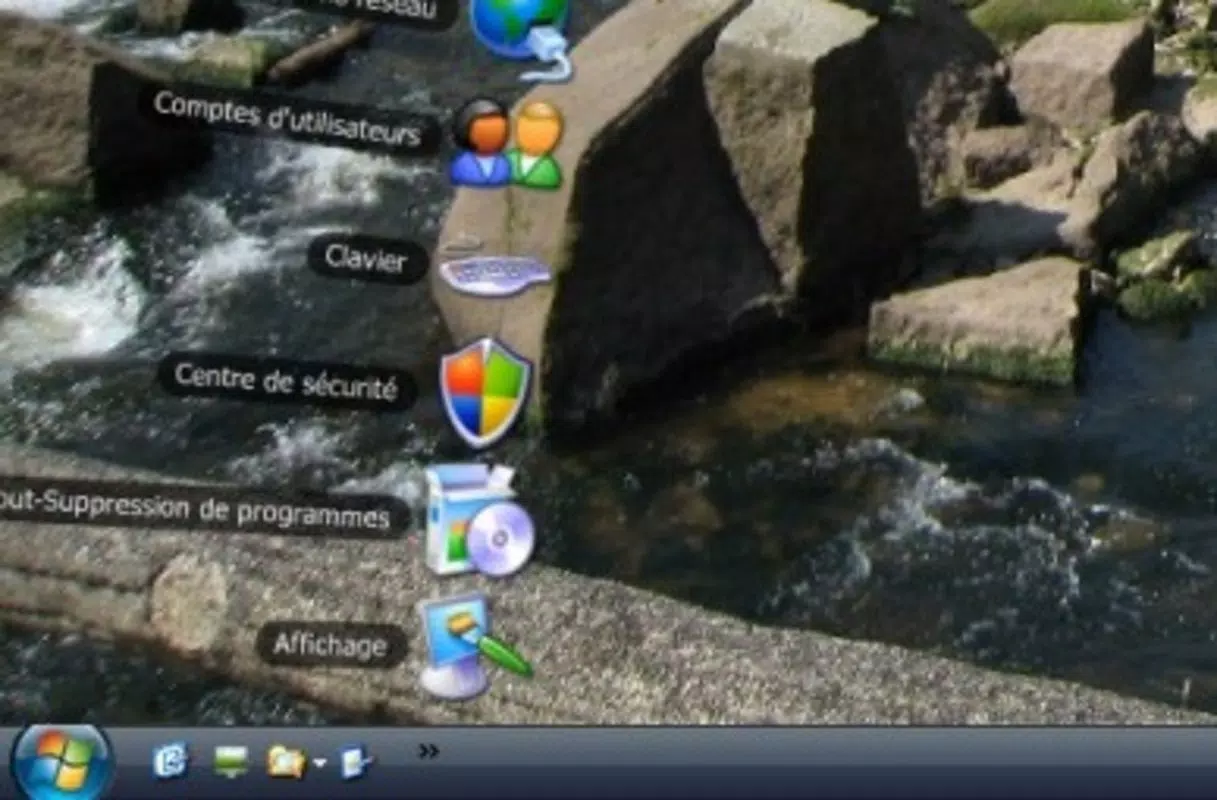1217x800 pixels.
Task: Click the Windows Start orb
Action: click(62, 763)
